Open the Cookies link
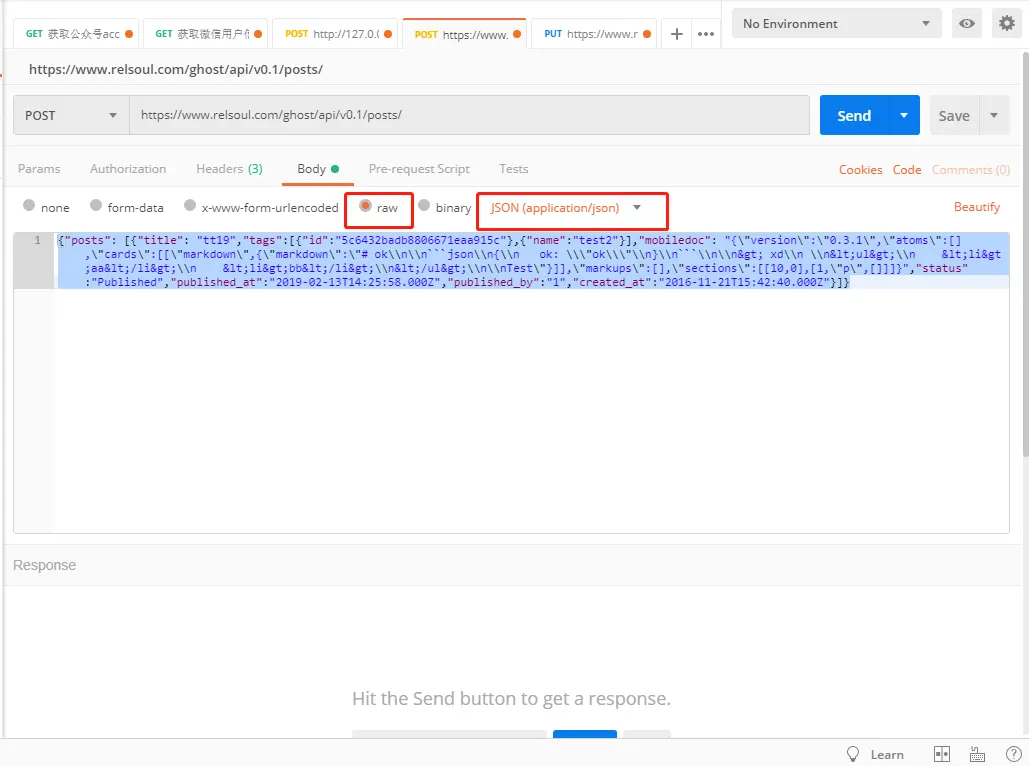The image size is (1029, 766). [x=860, y=170]
